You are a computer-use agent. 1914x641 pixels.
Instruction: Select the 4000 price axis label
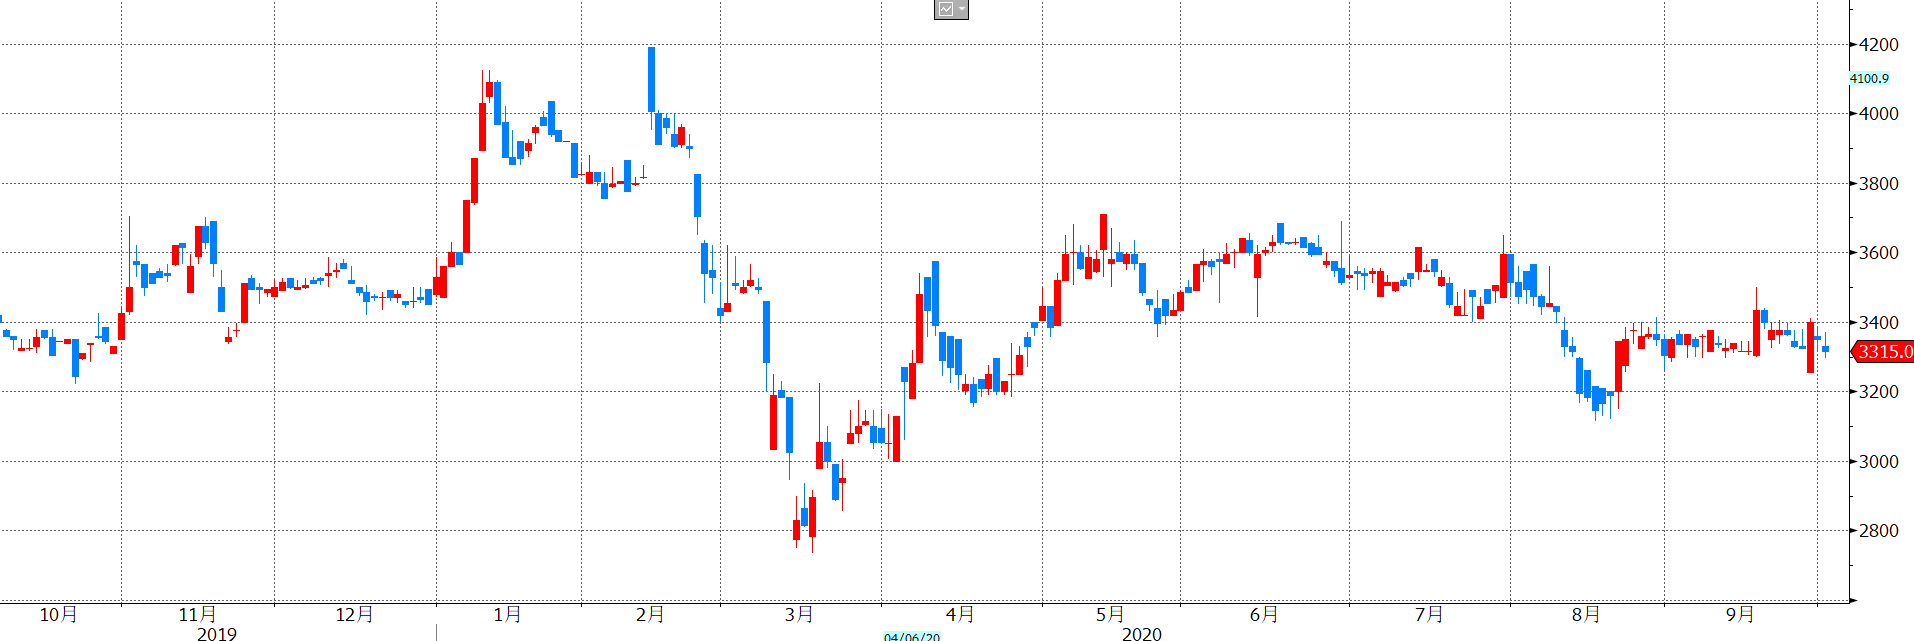coord(1878,113)
